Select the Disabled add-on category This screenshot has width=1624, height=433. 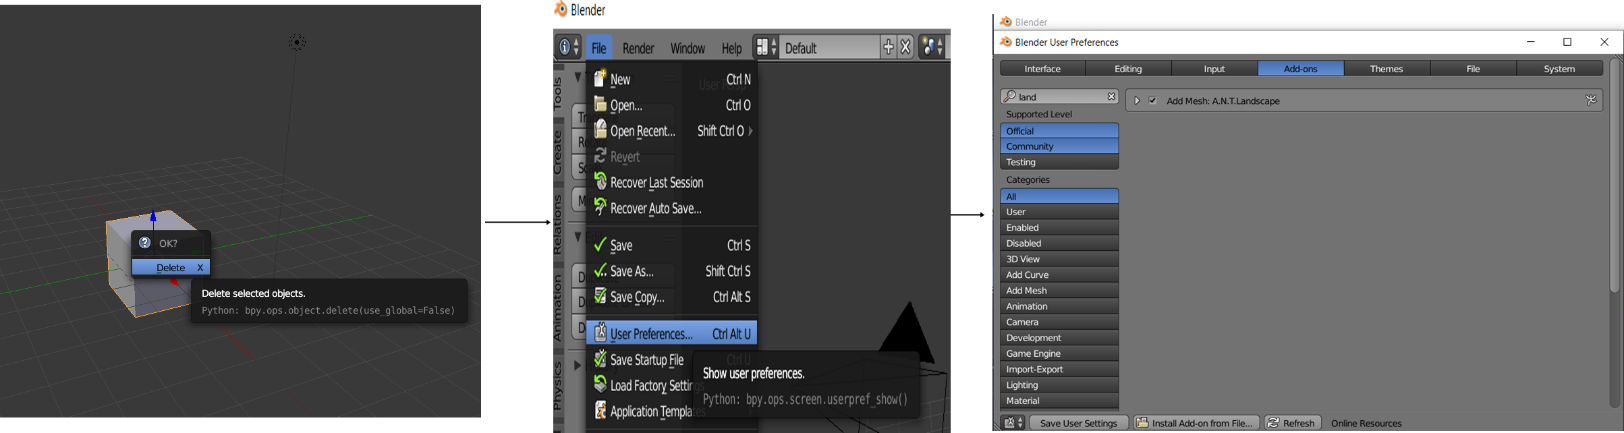pyautogui.click(x=1059, y=243)
